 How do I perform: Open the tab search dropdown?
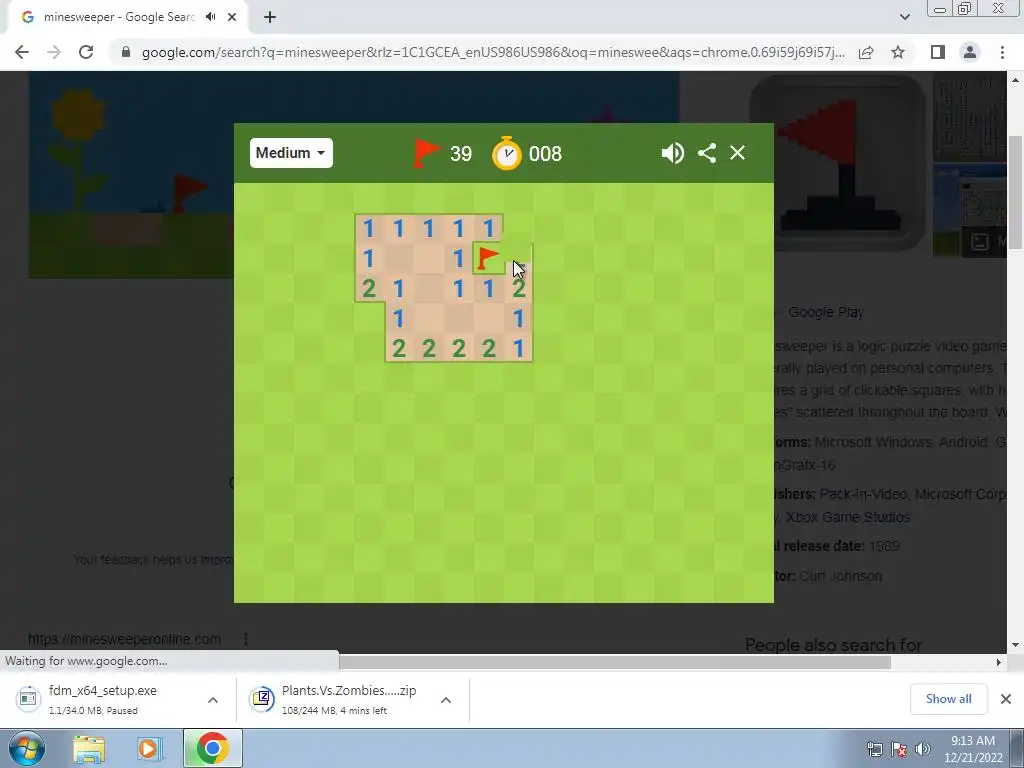point(904,17)
